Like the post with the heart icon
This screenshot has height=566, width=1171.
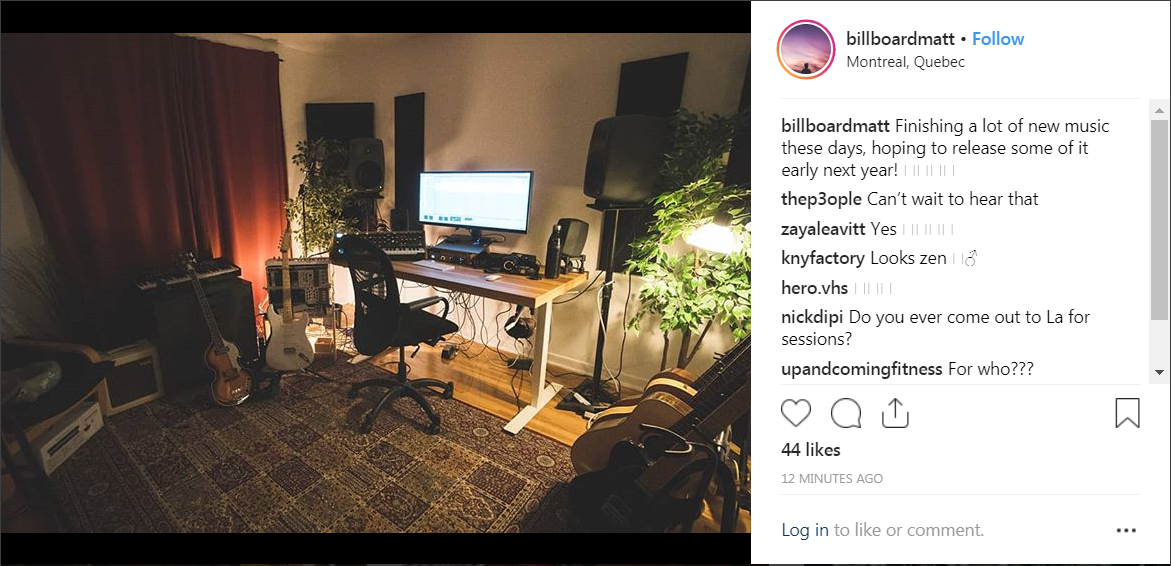coord(796,413)
